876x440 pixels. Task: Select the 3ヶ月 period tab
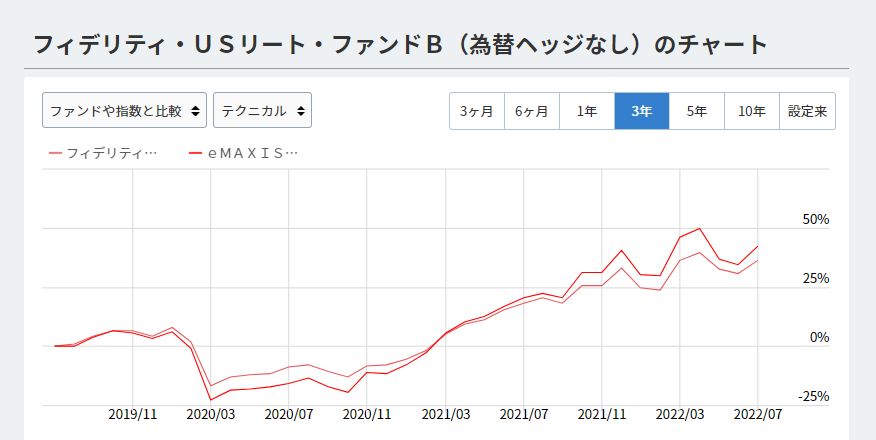click(476, 111)
